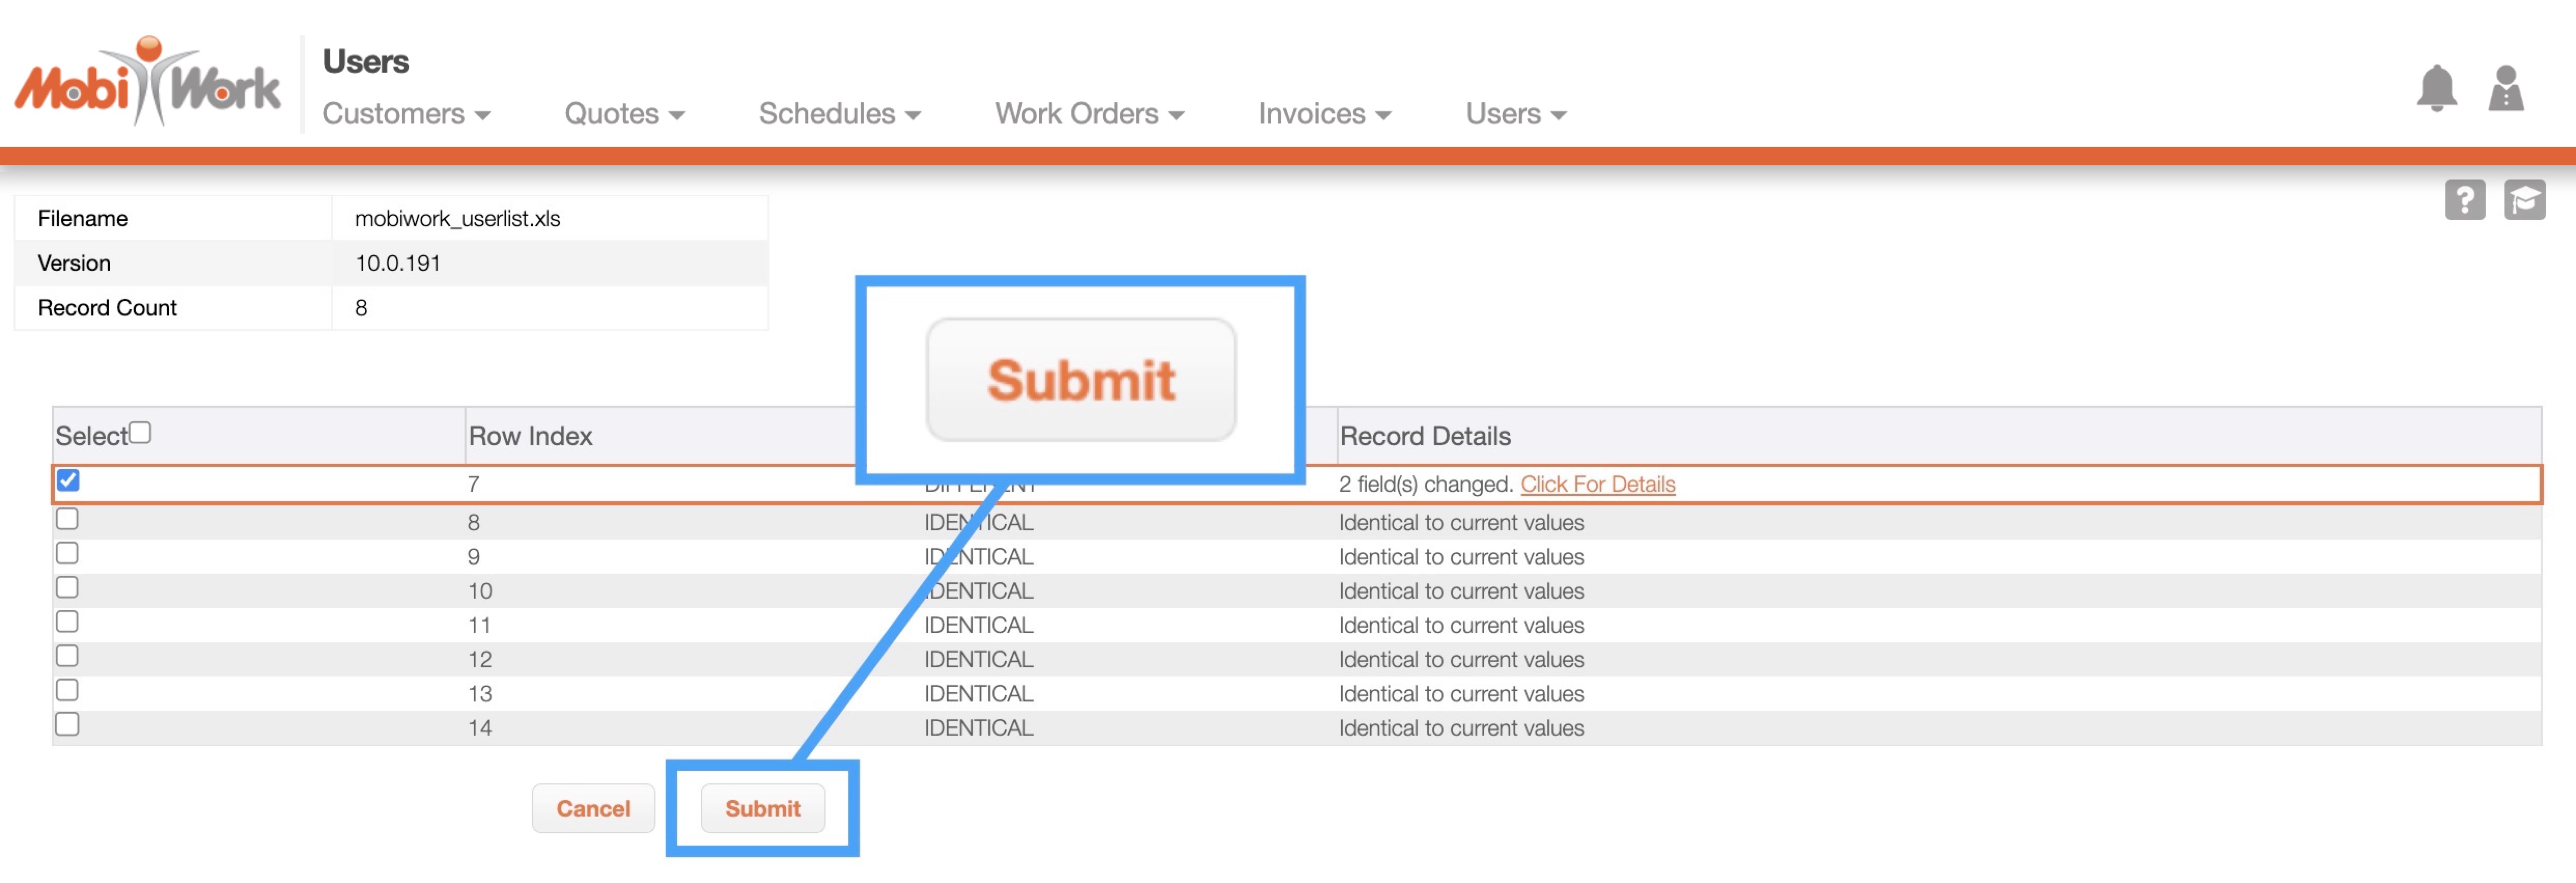Tick the checkbox for row 14
This screenshot has width=2576, height=883.
(x=67, y=724)
